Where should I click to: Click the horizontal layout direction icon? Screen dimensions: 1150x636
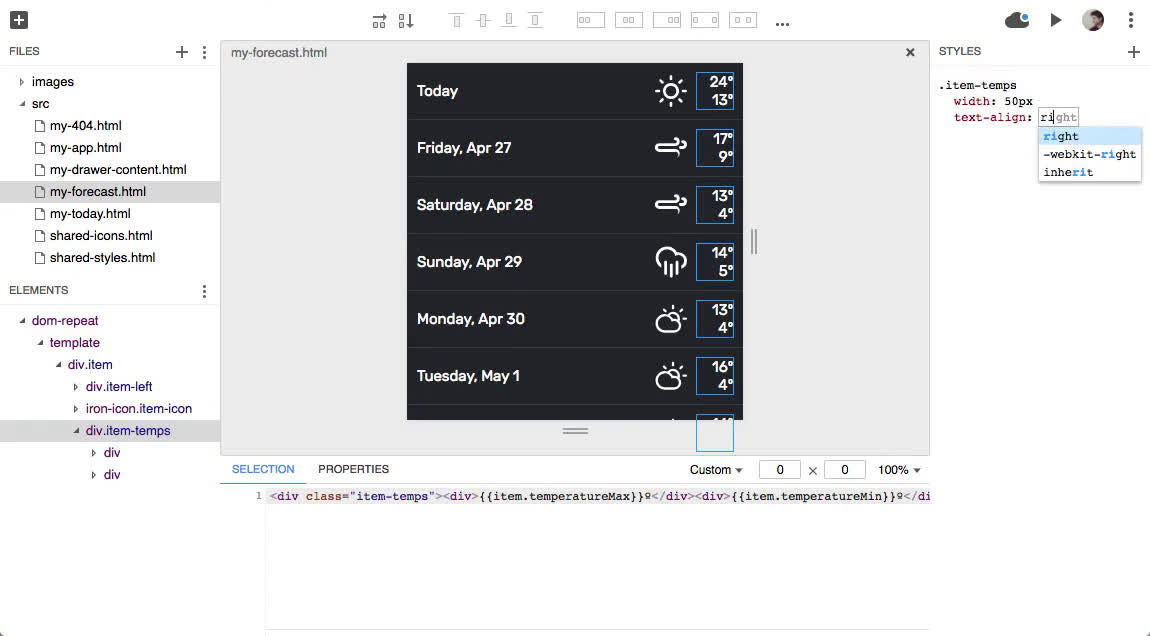click(379, 21)
